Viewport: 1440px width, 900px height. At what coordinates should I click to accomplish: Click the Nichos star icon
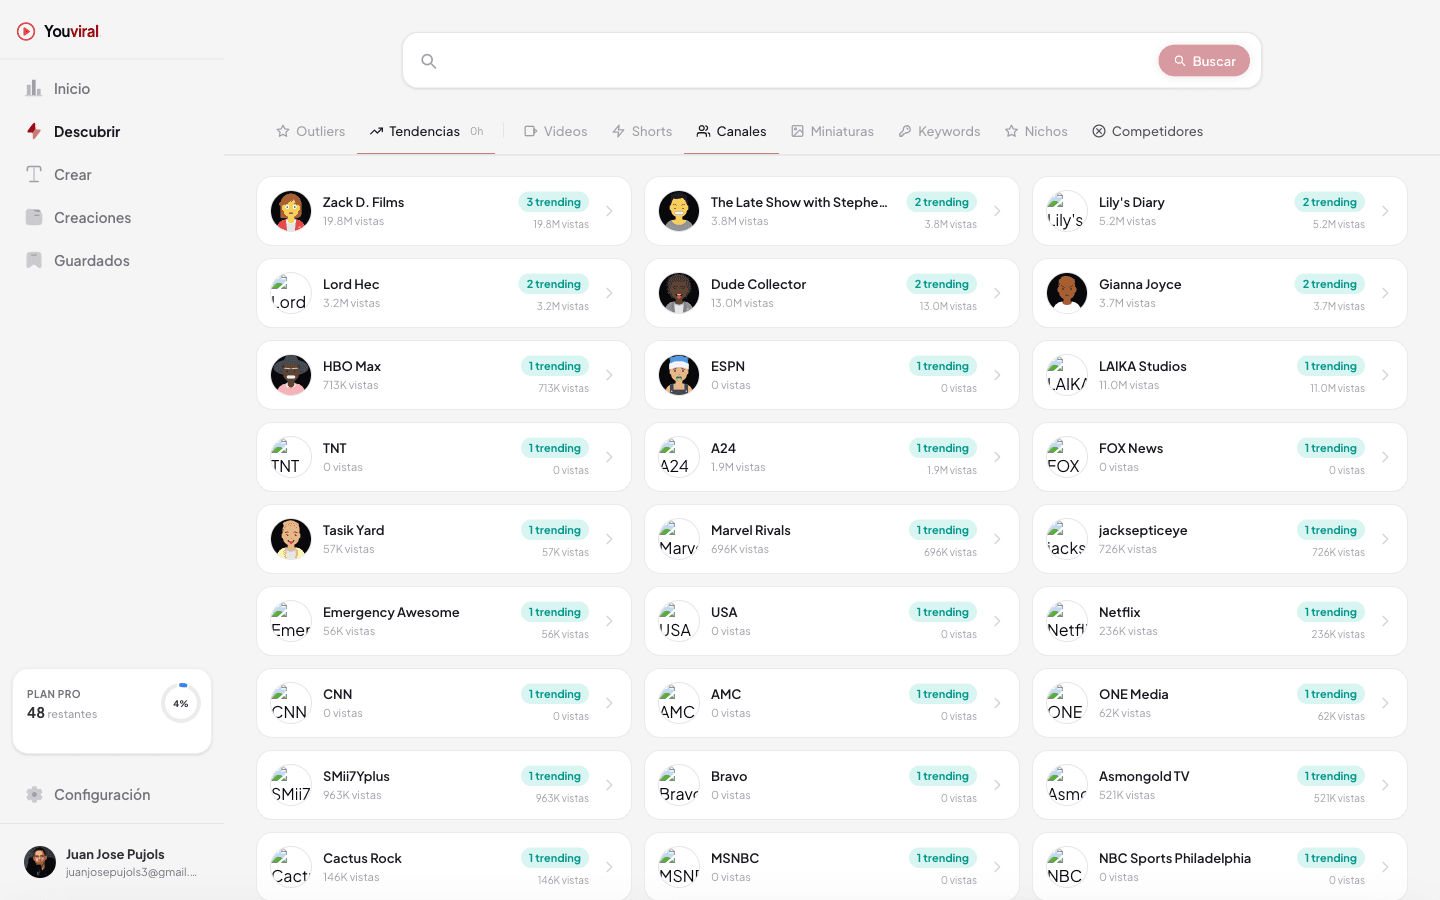click(1012, 131)
